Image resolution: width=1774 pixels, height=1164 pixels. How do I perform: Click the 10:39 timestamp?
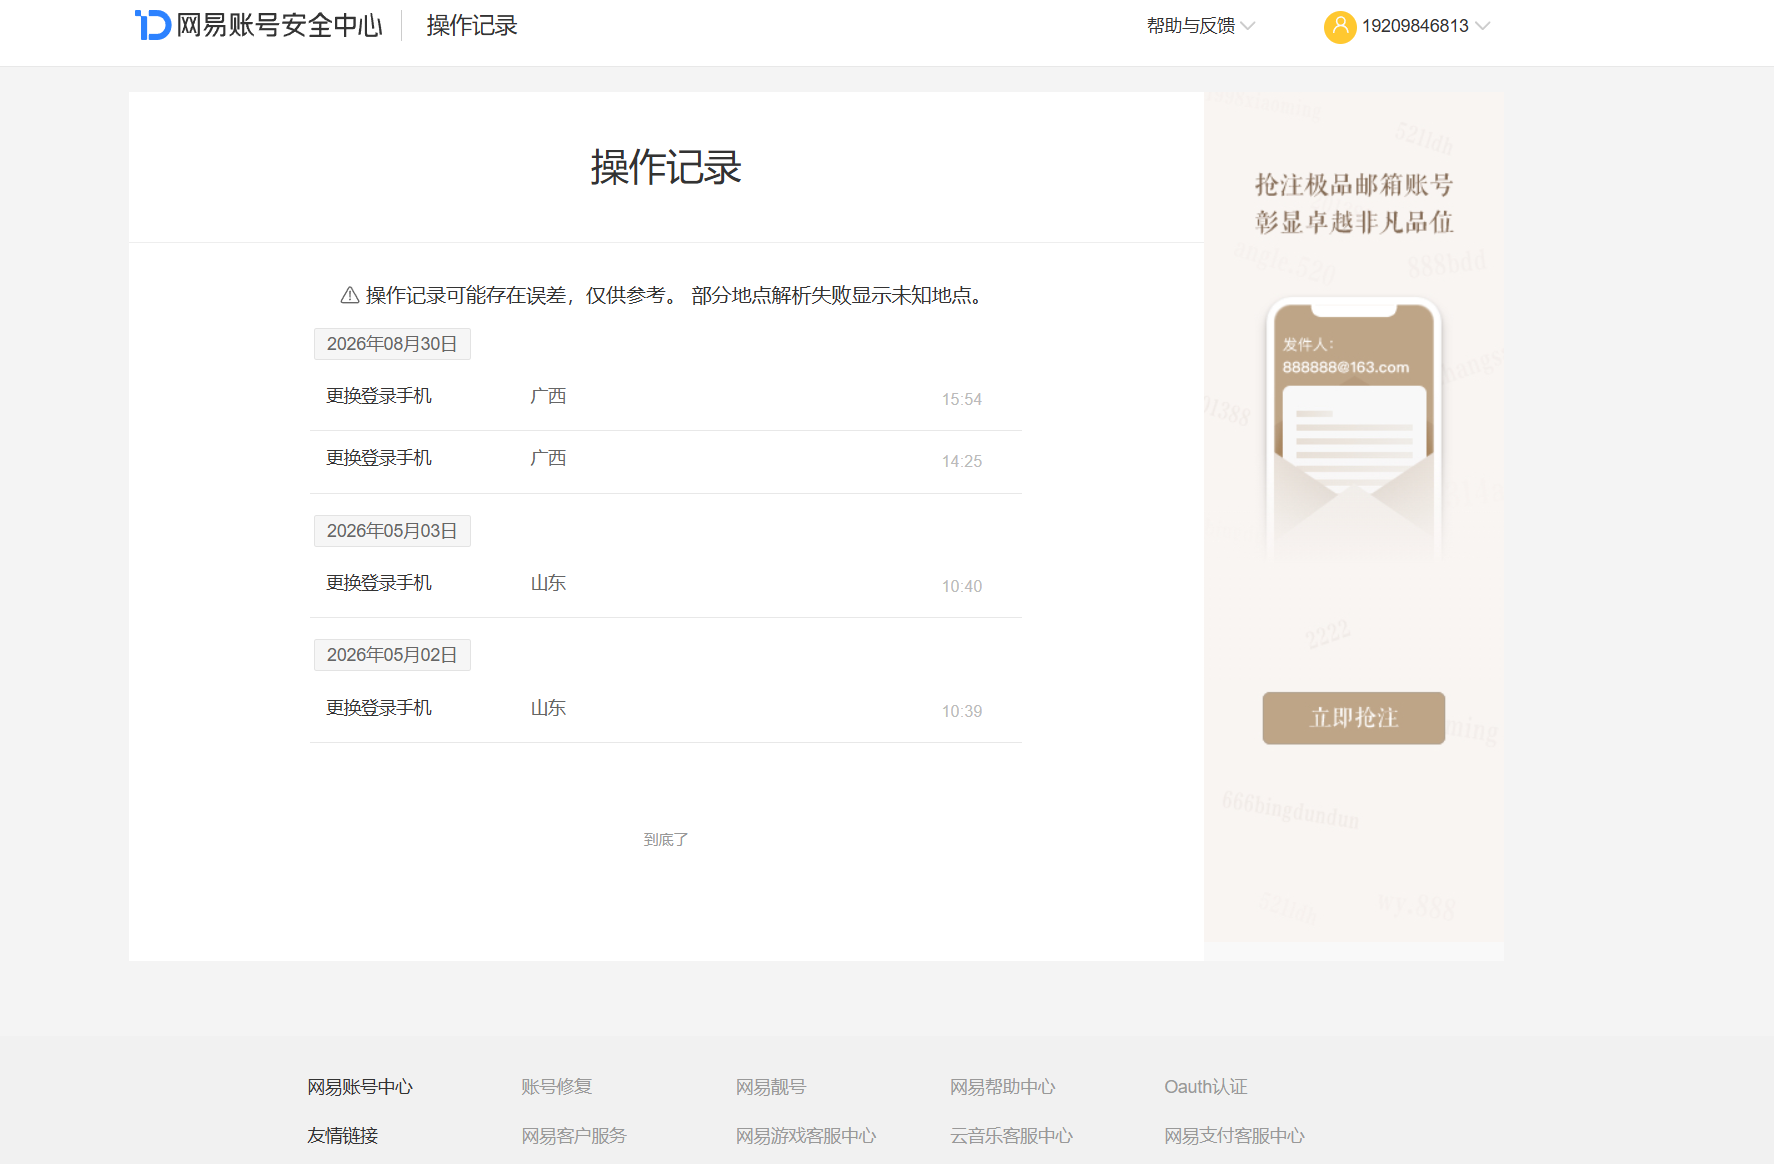point(962,711)
